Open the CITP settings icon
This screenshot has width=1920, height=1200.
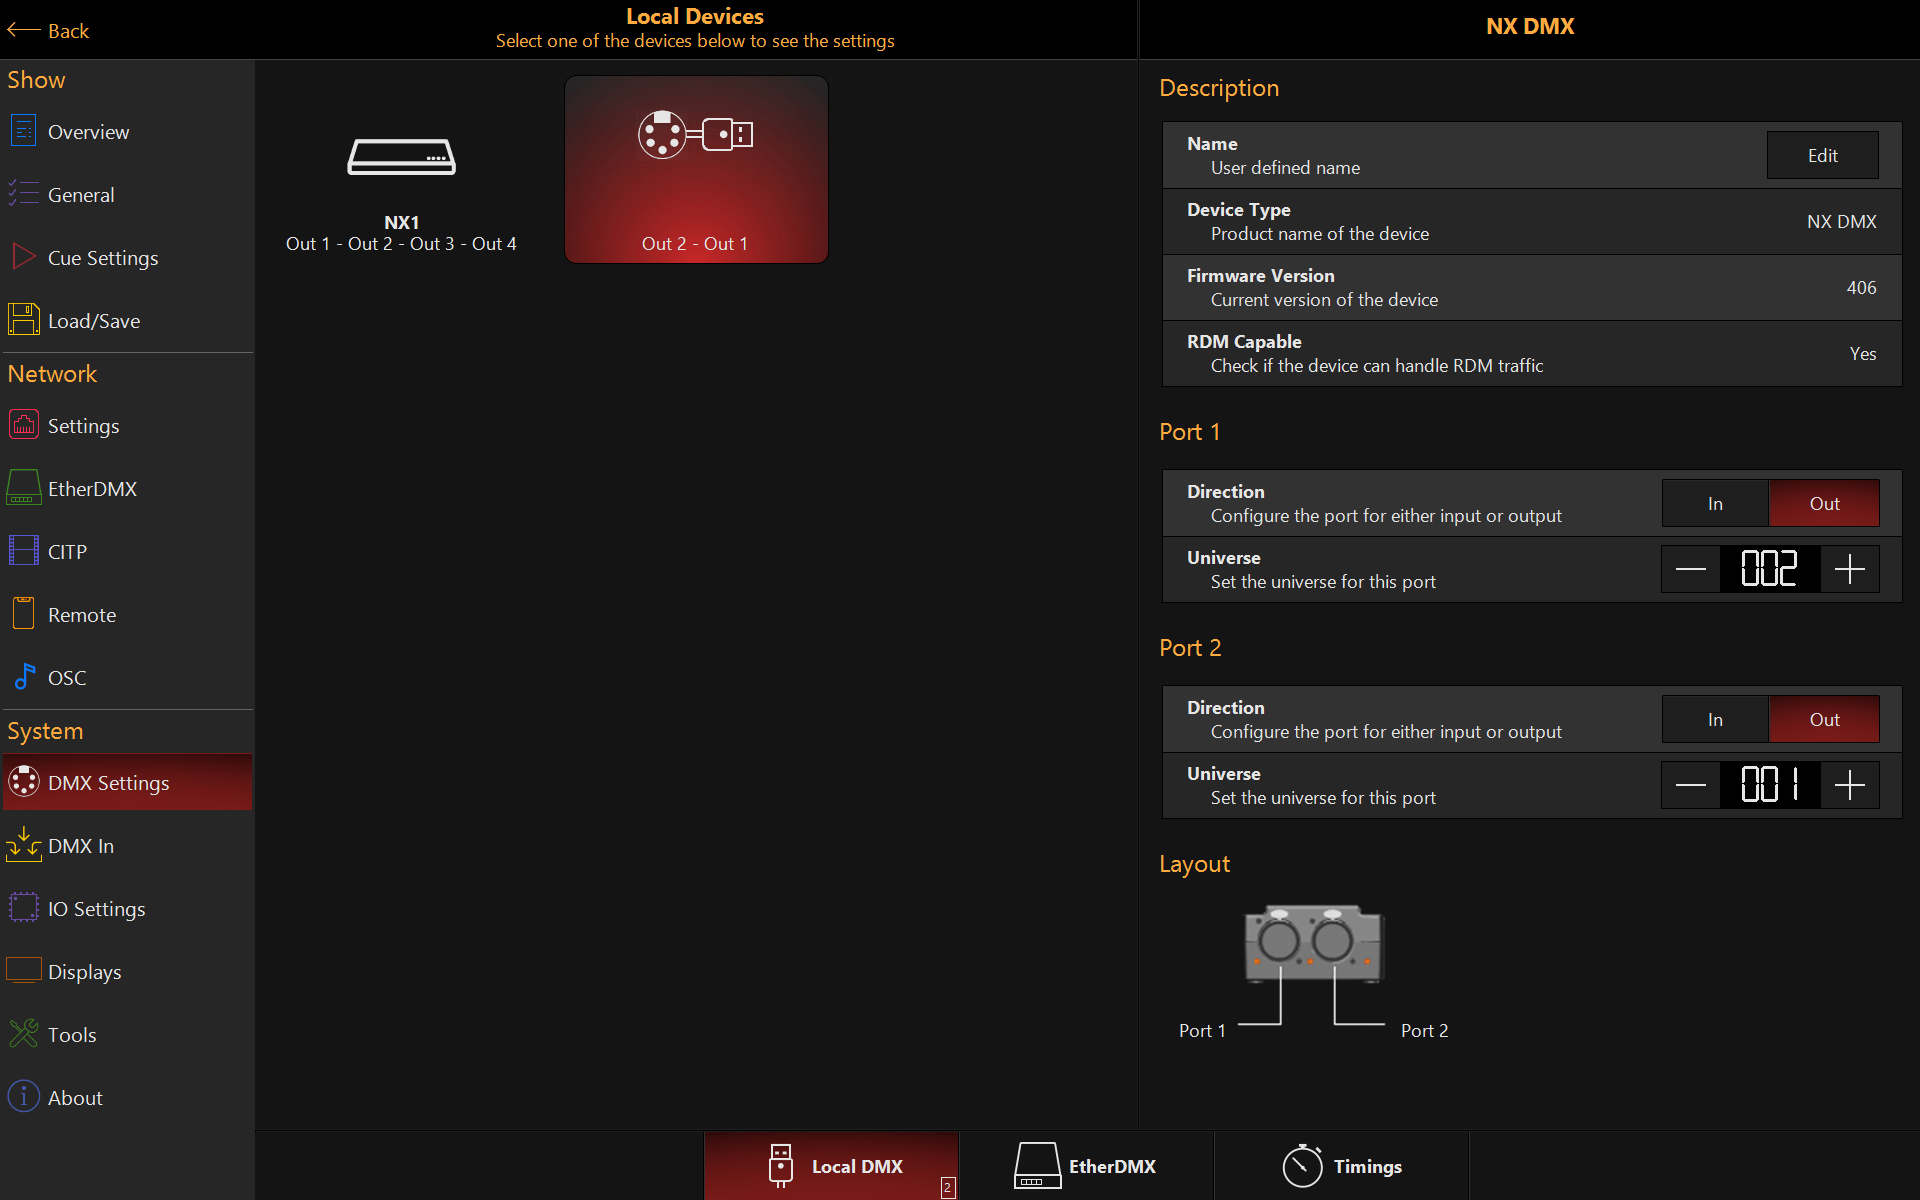tap(24, 551)
